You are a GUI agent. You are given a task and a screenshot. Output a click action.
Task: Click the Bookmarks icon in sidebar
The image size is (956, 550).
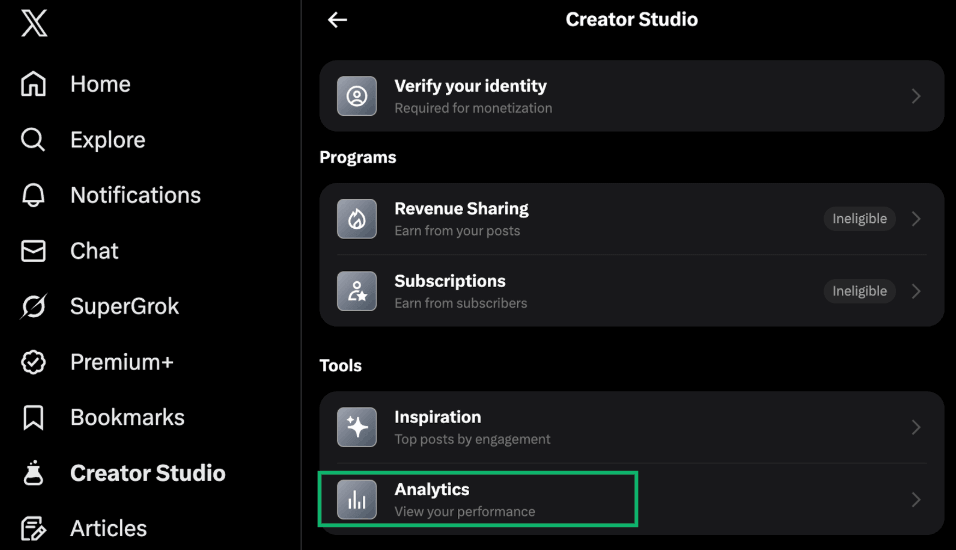(34, 417)
